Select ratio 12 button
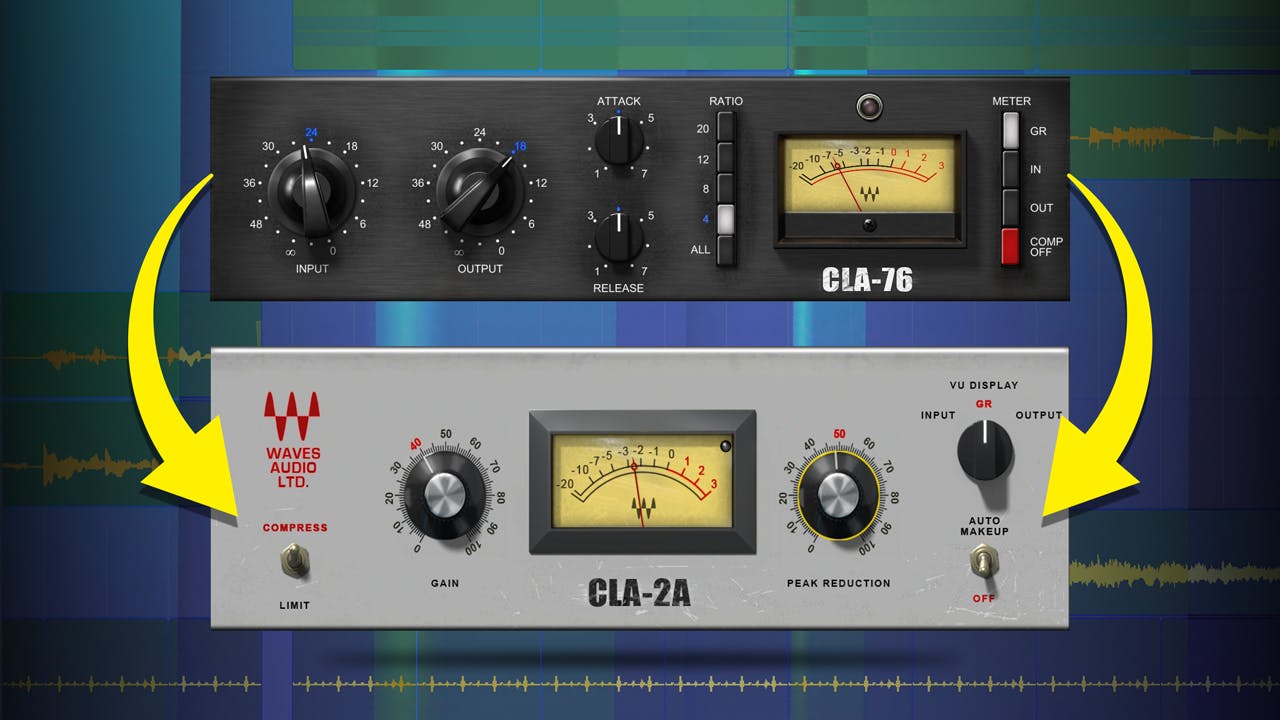 [x=726, y=158]
